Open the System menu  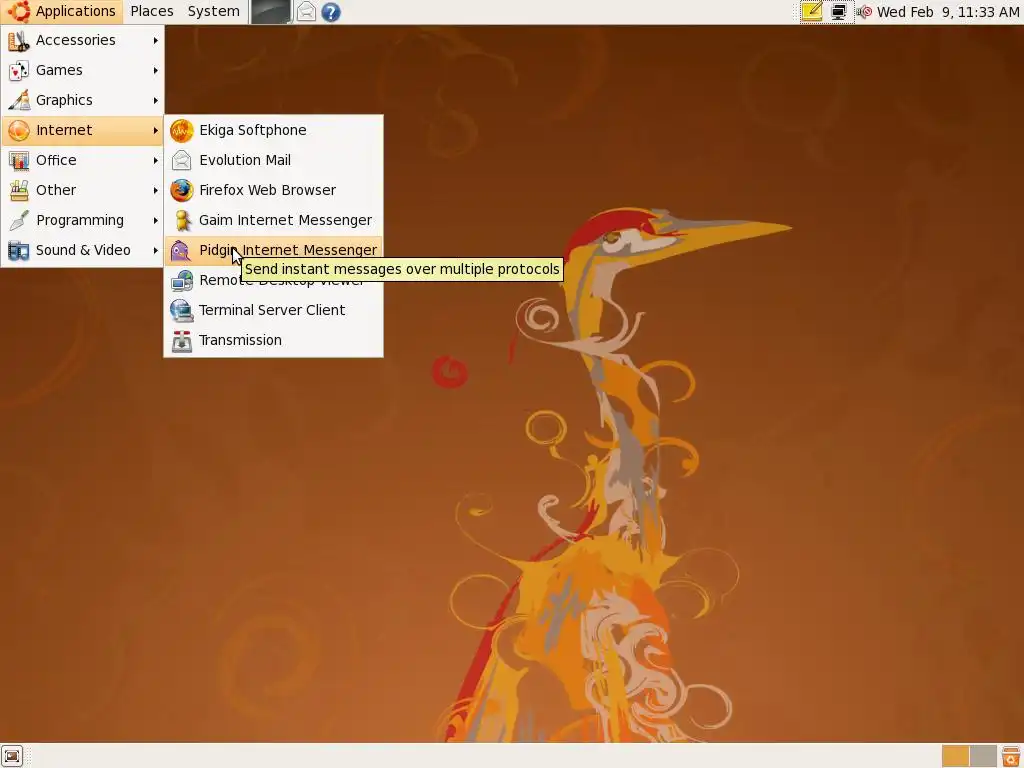[x=214, y=12]
